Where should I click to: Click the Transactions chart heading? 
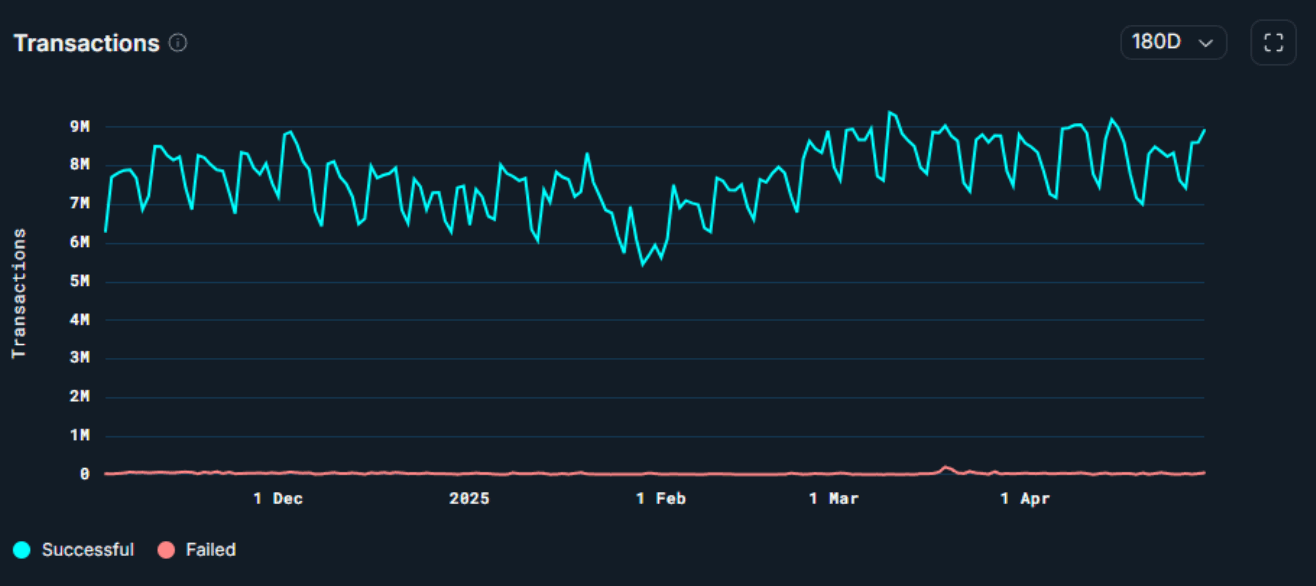point(87,43)
